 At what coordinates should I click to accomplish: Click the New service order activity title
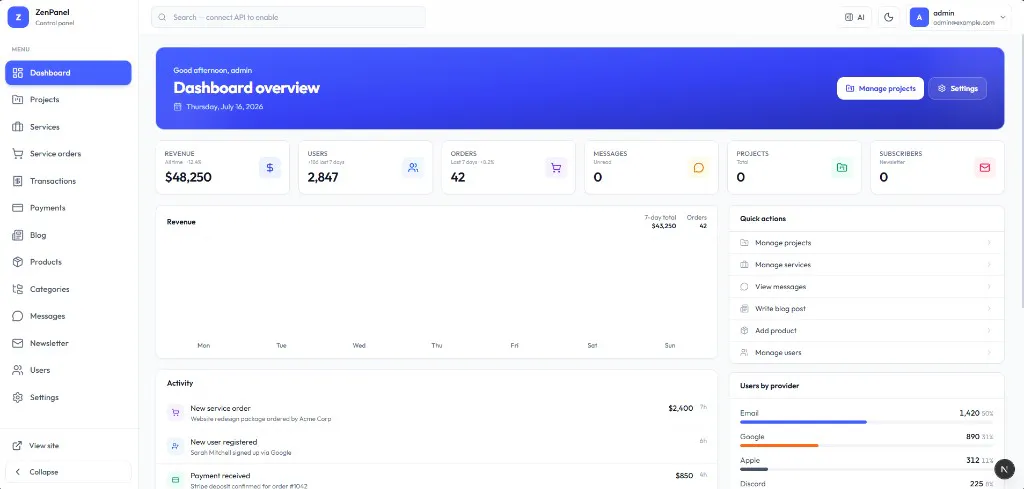click(x=220, y=408)
